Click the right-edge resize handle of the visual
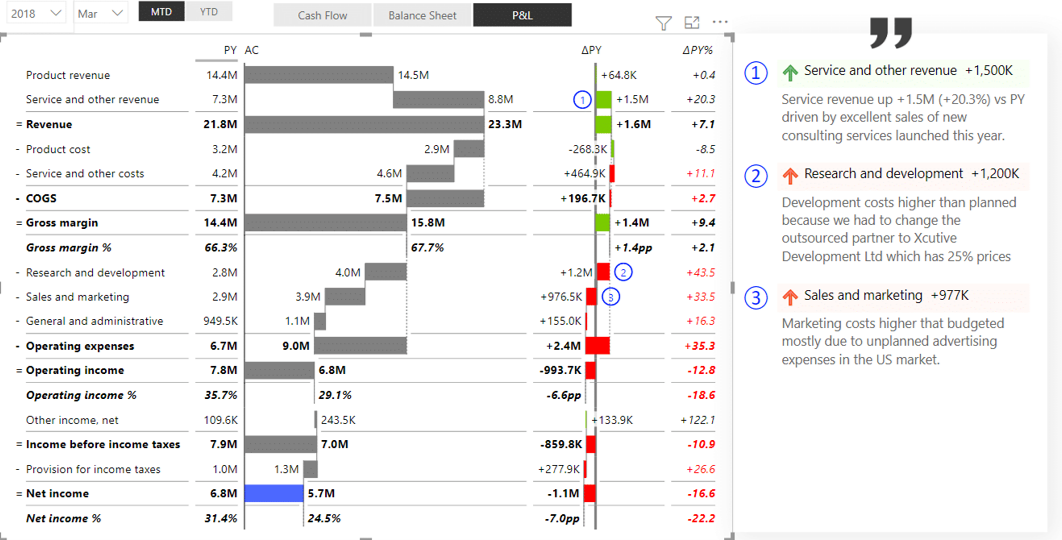The height and width of the screenshot is (540, 1062). (734, 285)
